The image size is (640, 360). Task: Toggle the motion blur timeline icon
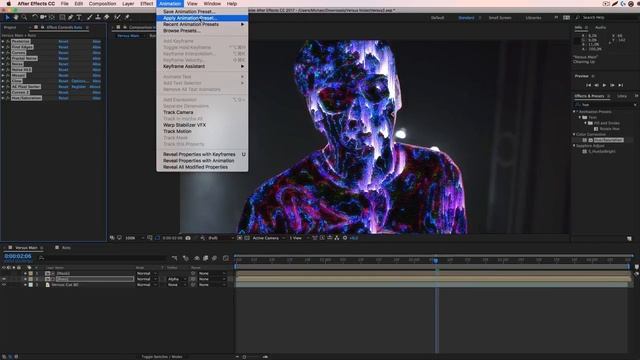(x=214, y=258)
